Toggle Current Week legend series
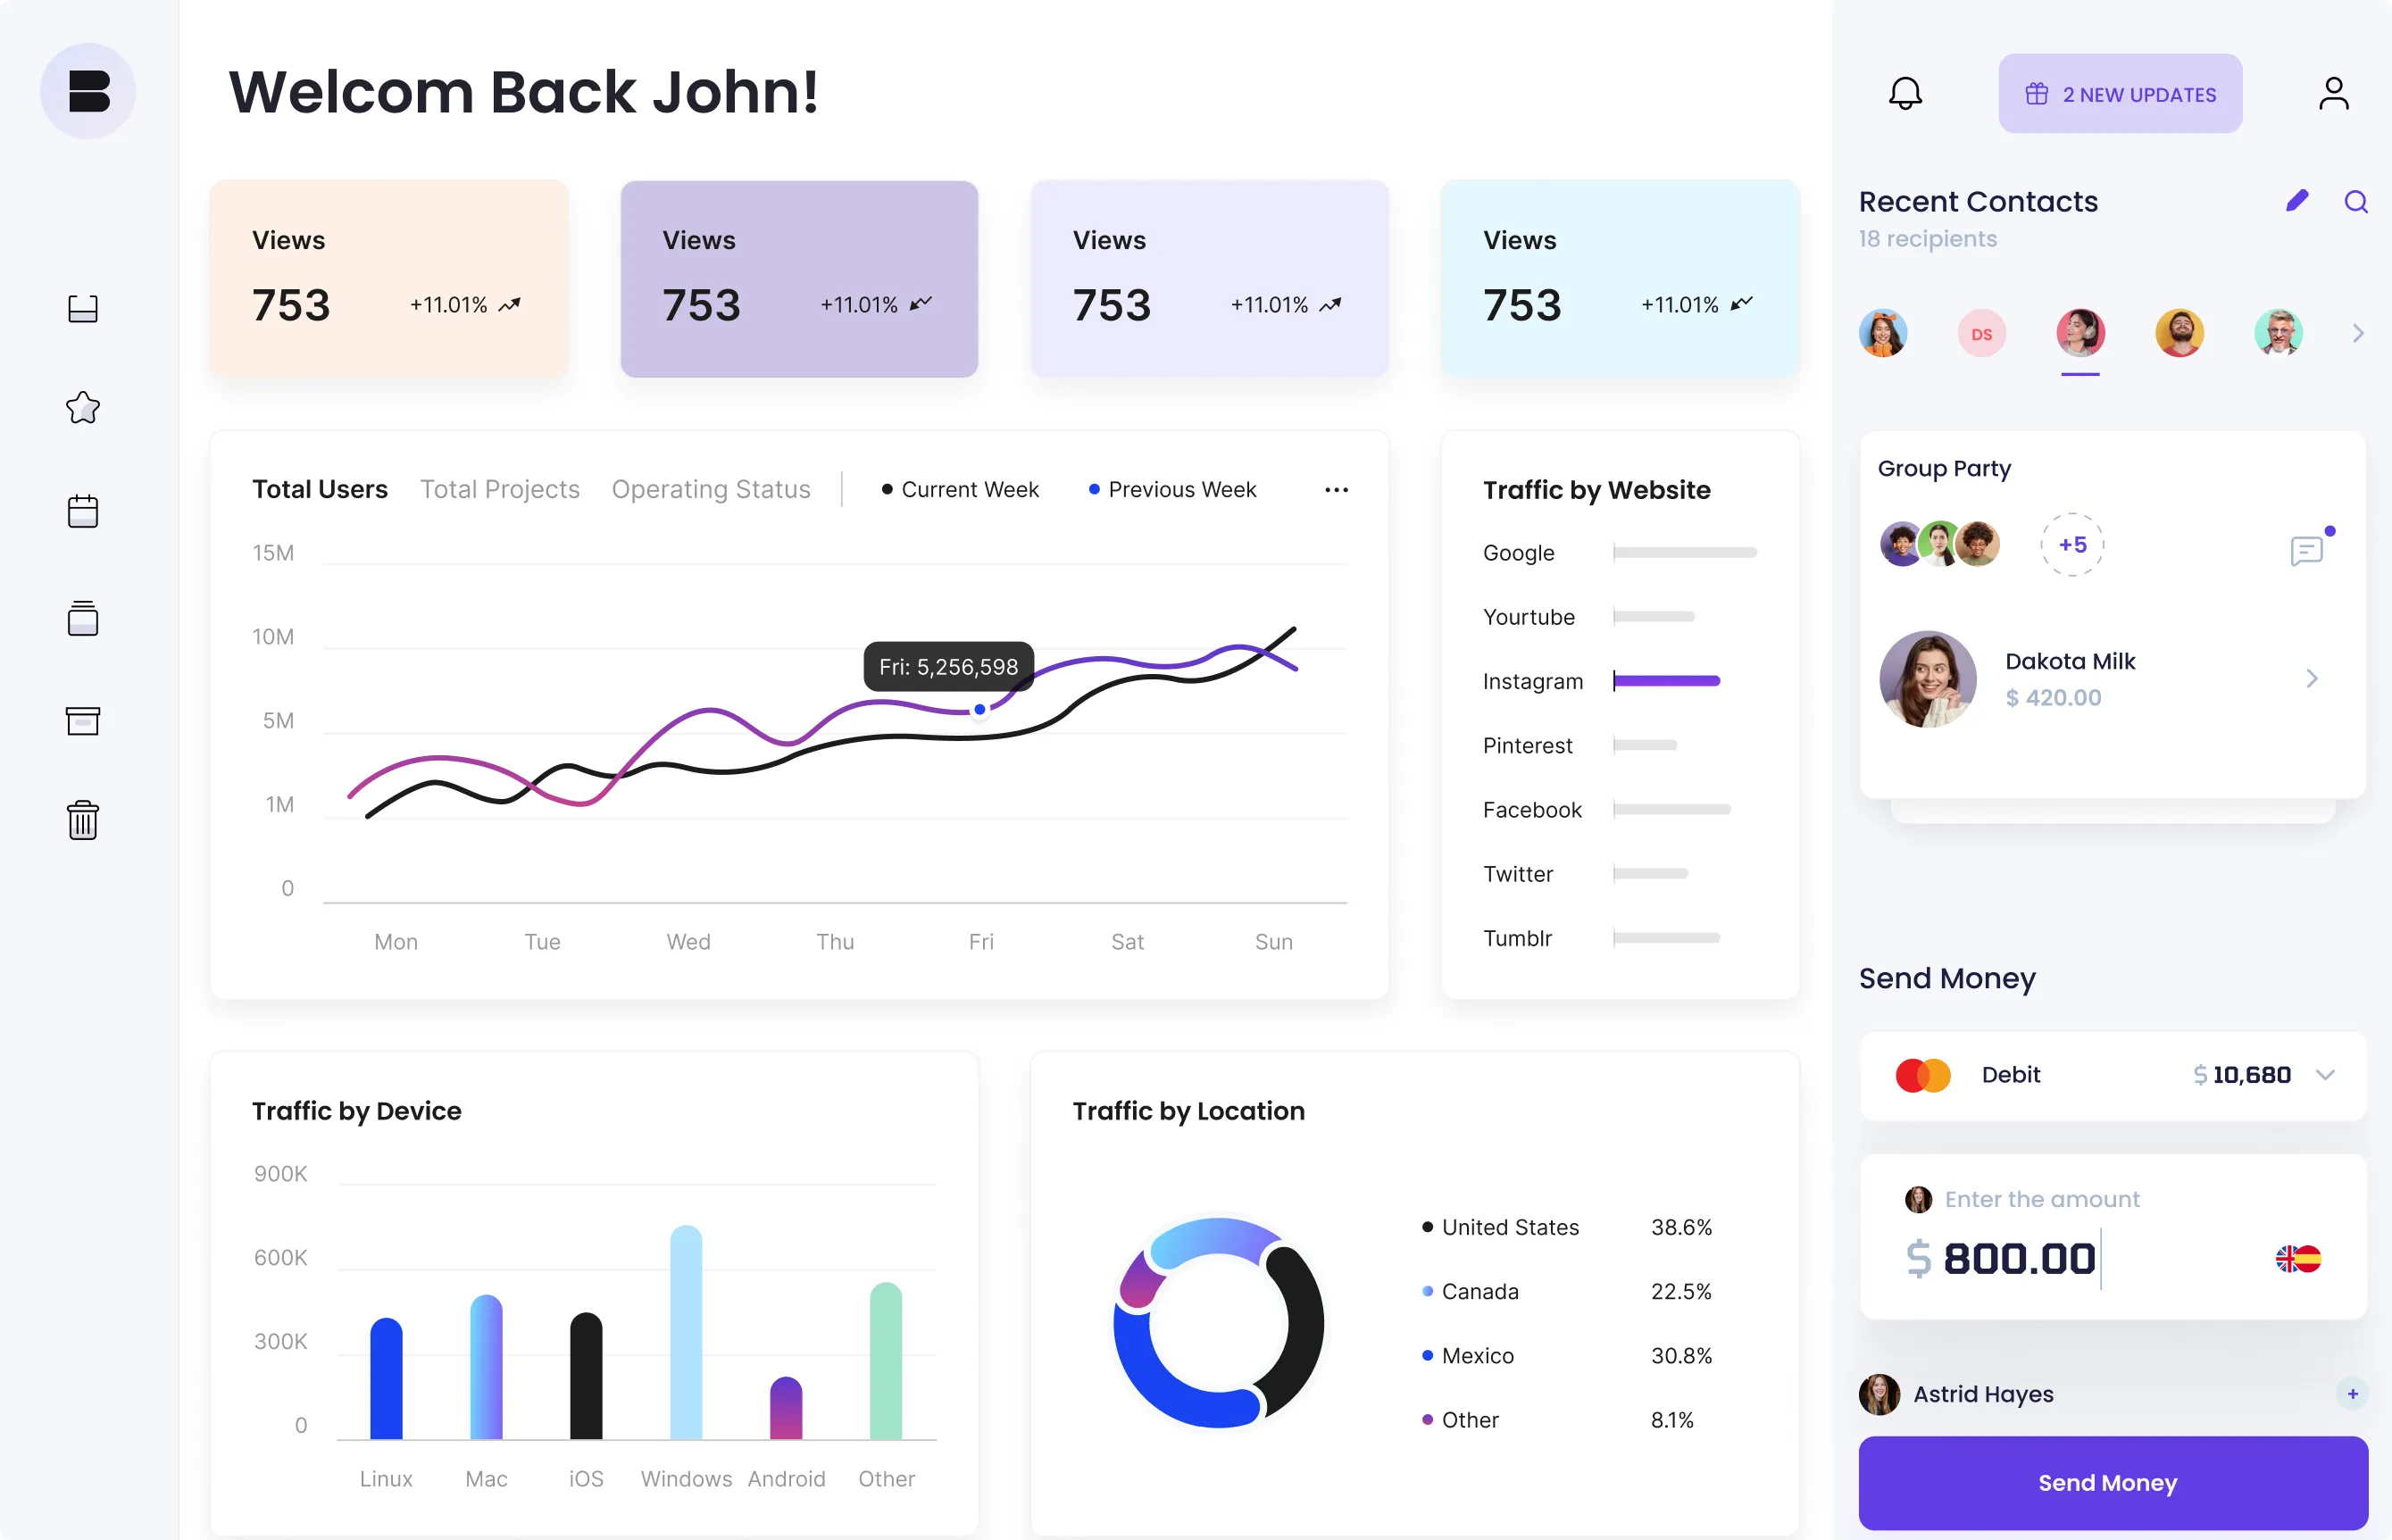The height and width of the screenshot is (1540, 2392). tap(960, 489)
